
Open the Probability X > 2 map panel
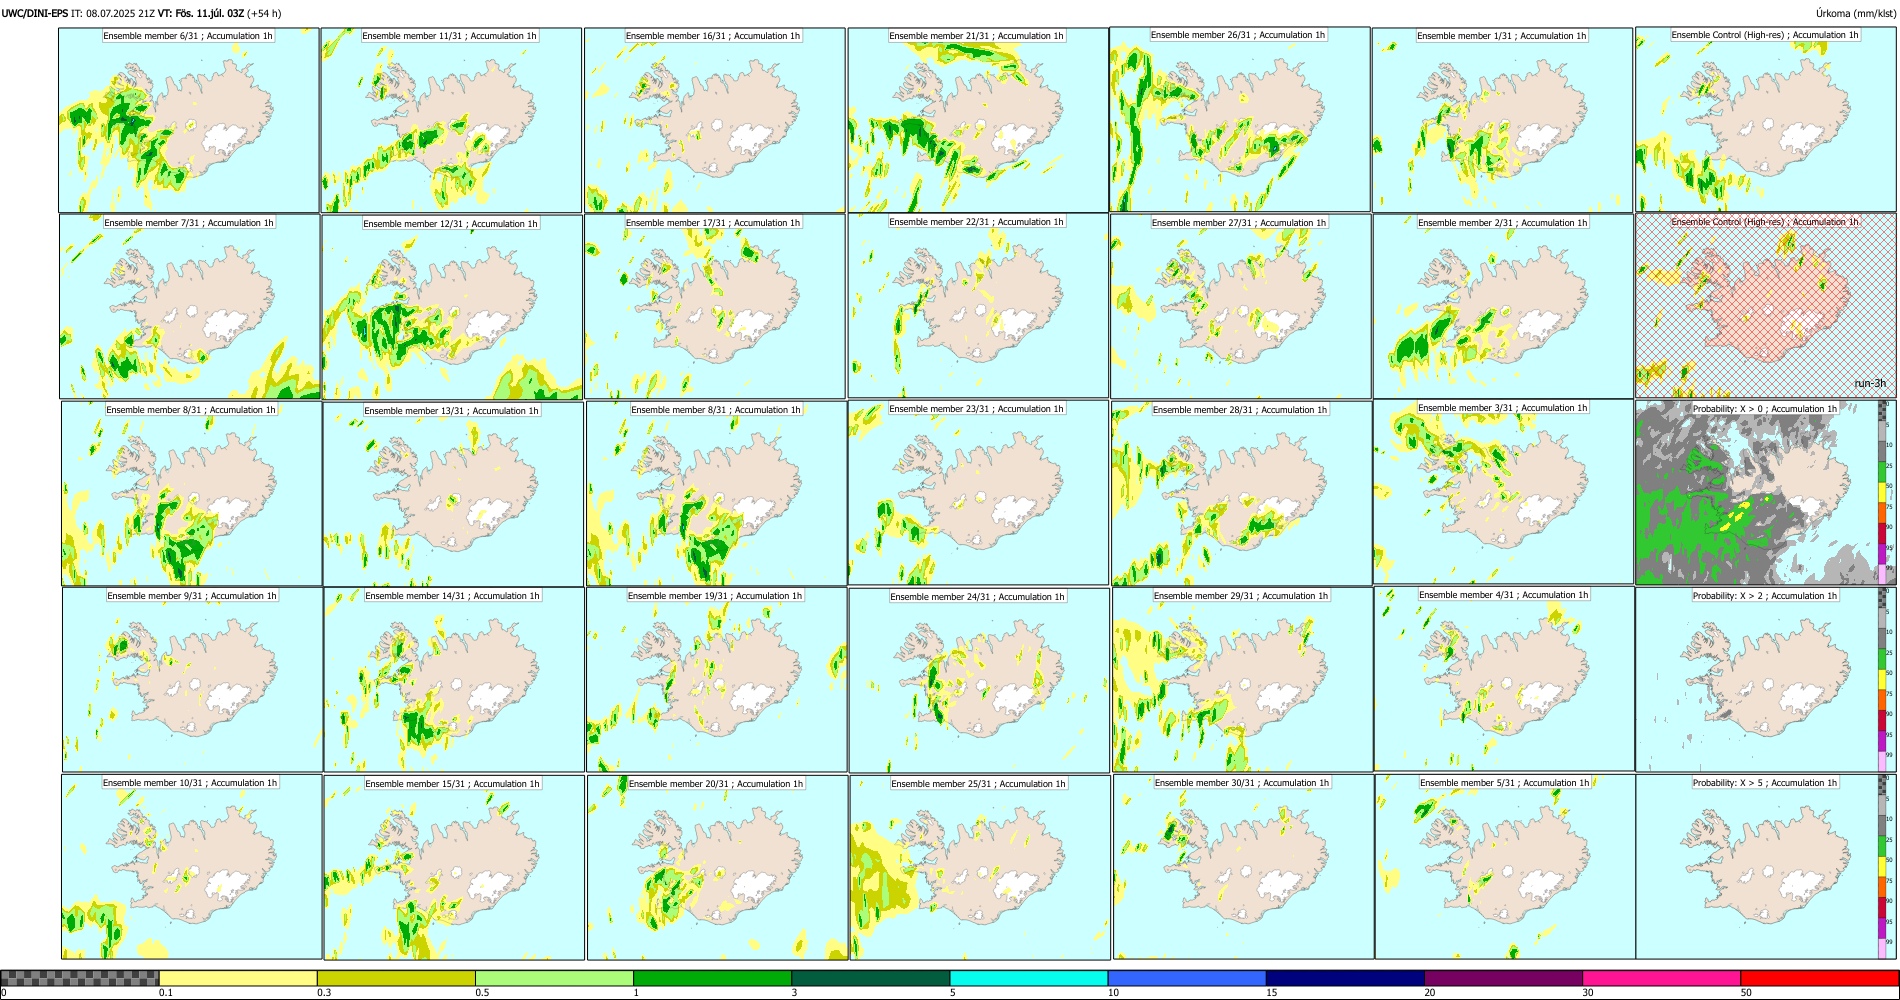pyautogui.click(x=1766, y=680)
